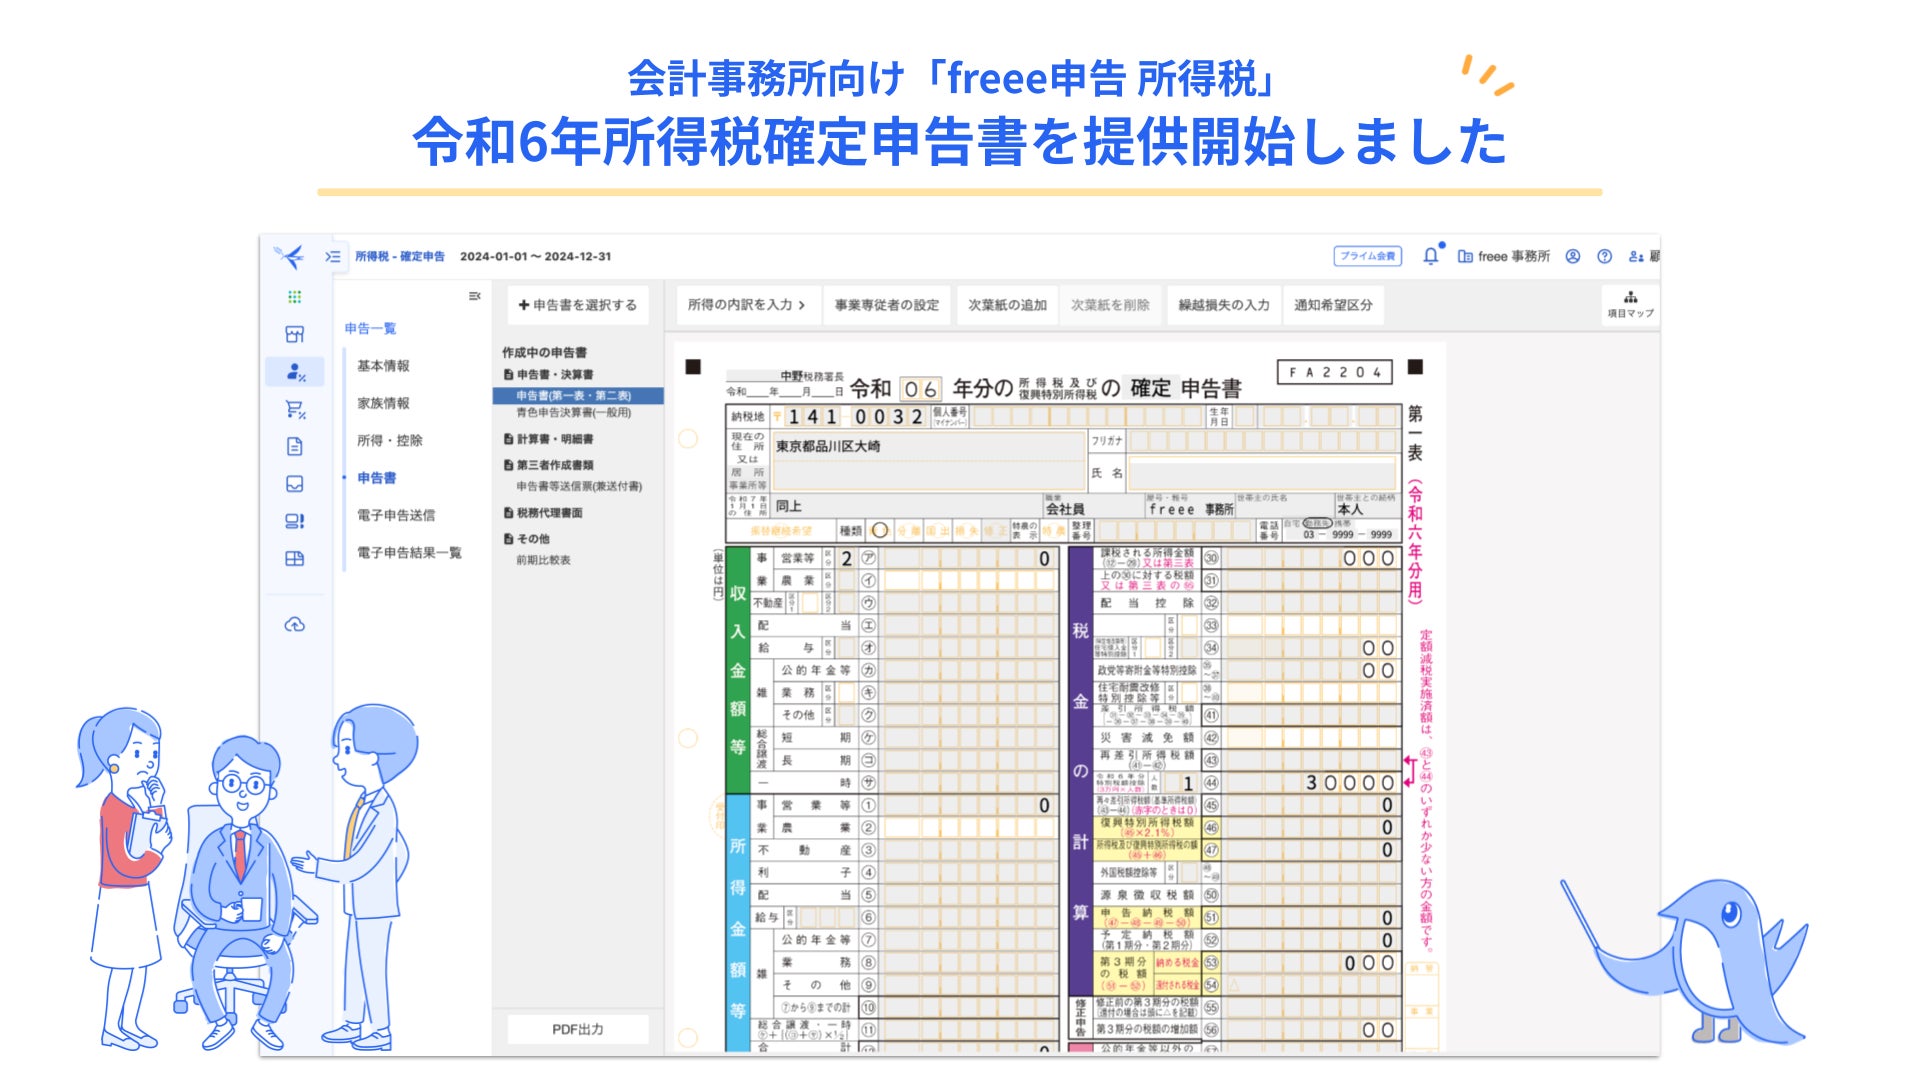
Task: Select 電子申告送信 in the navigation menu
Action: pos(396,515)
